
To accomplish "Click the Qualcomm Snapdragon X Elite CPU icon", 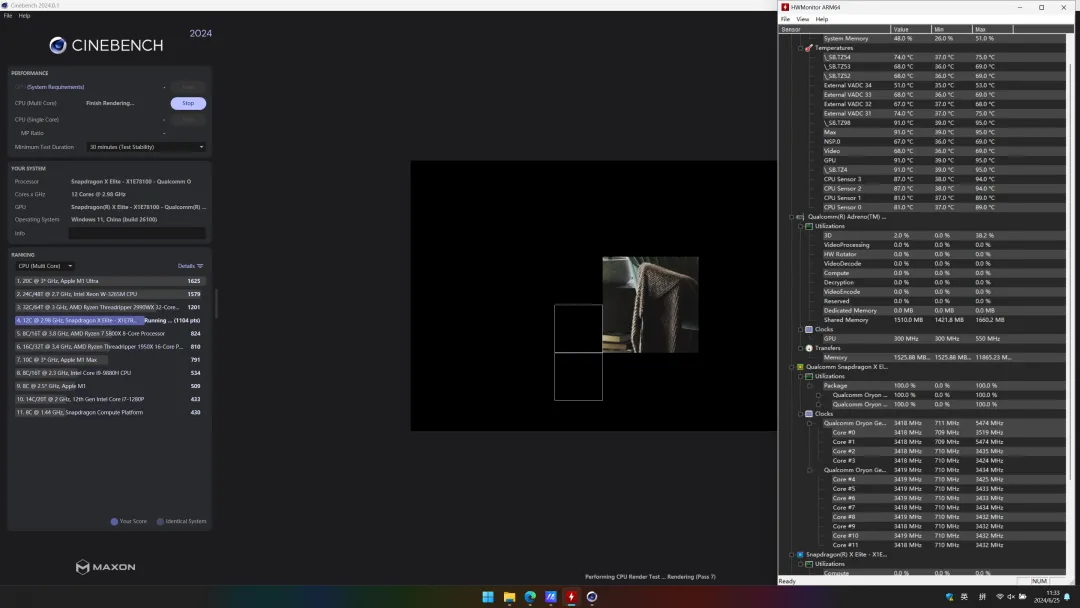I will pos(800,367).
